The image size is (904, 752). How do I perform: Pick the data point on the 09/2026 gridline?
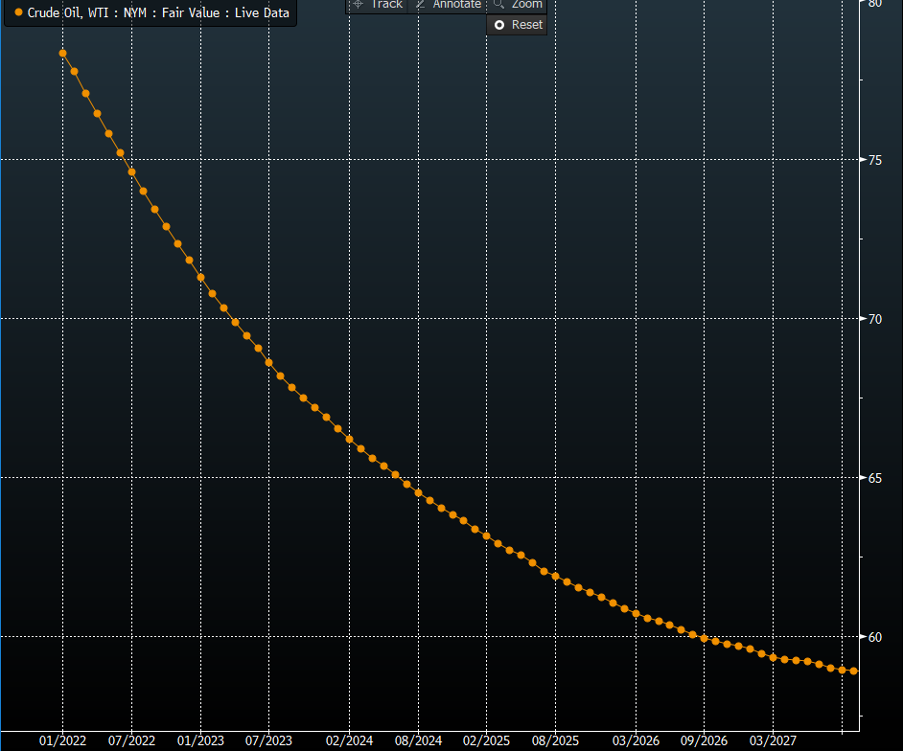click(x=704, y=638)
